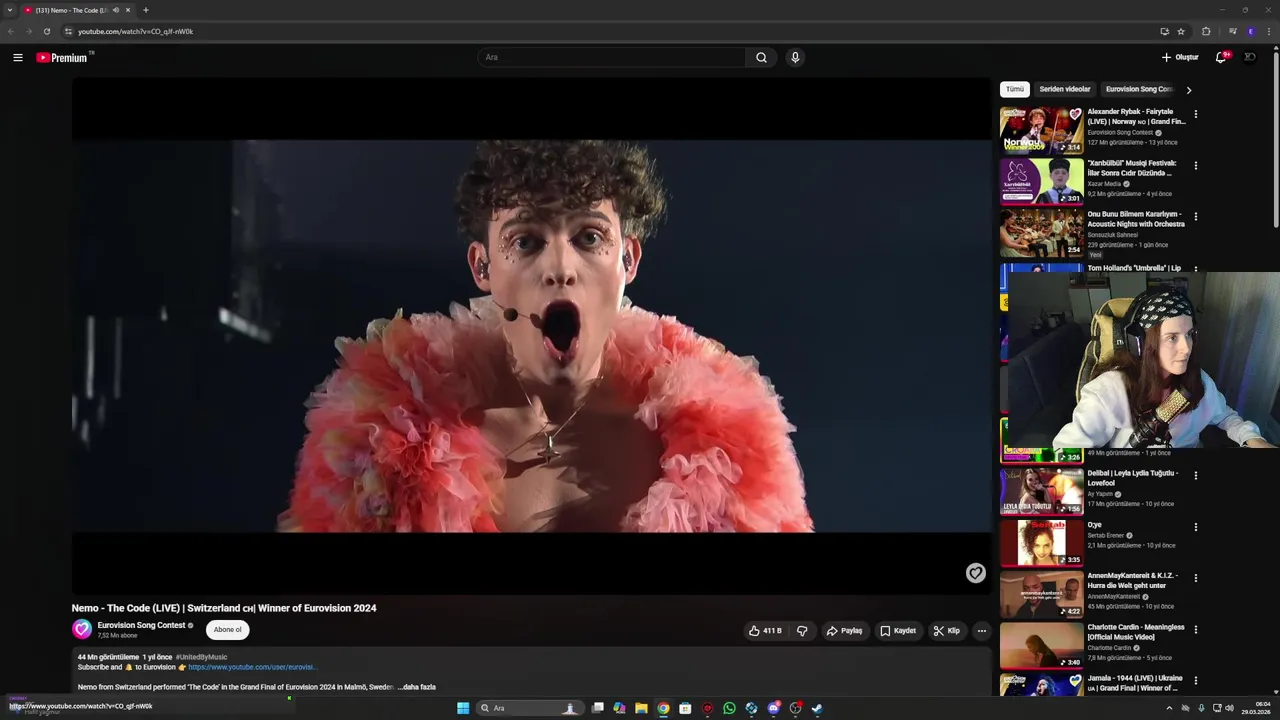
Task: Open Delibal Leyla Lydia Tuğutlu Lovefool video
Action: 1041,490
